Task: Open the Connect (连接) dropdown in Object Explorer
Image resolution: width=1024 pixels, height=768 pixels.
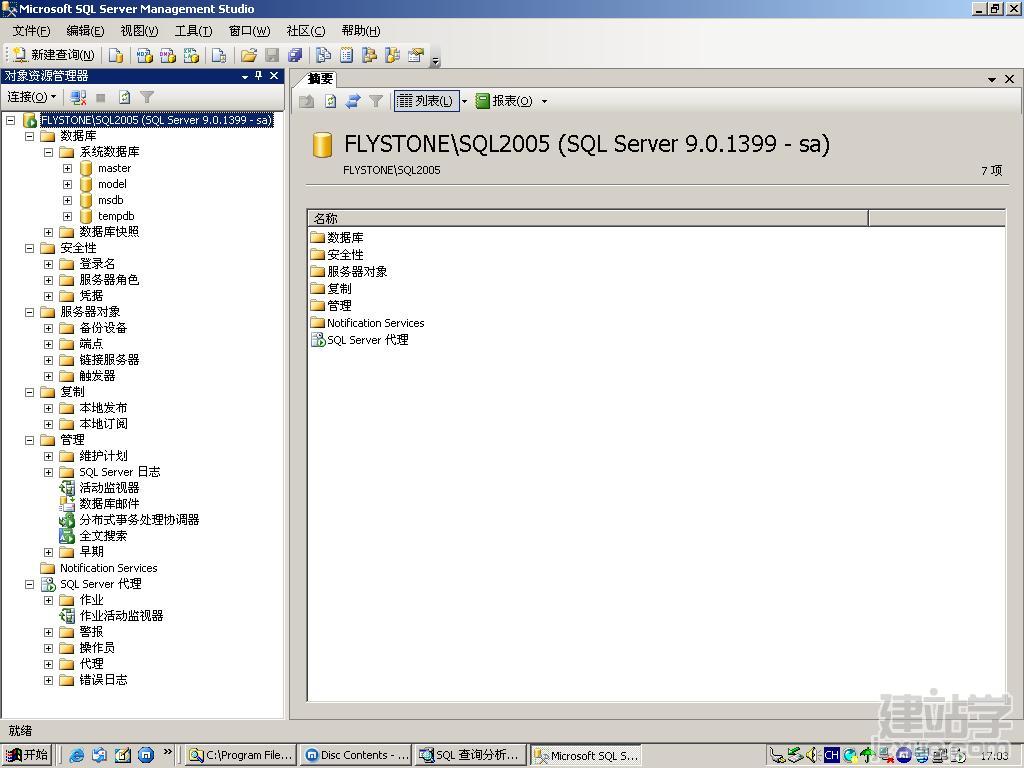Action: pos(31,97)
